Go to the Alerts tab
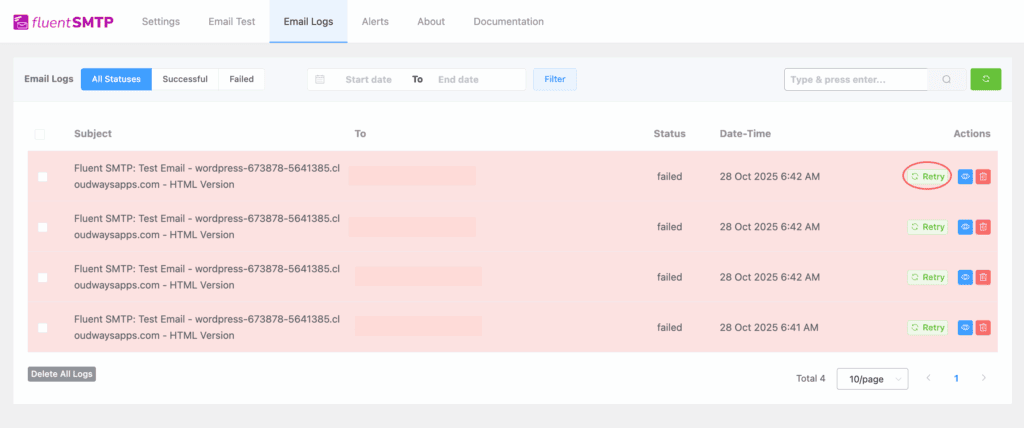The image size is (1024, 428). click(376, 22)
